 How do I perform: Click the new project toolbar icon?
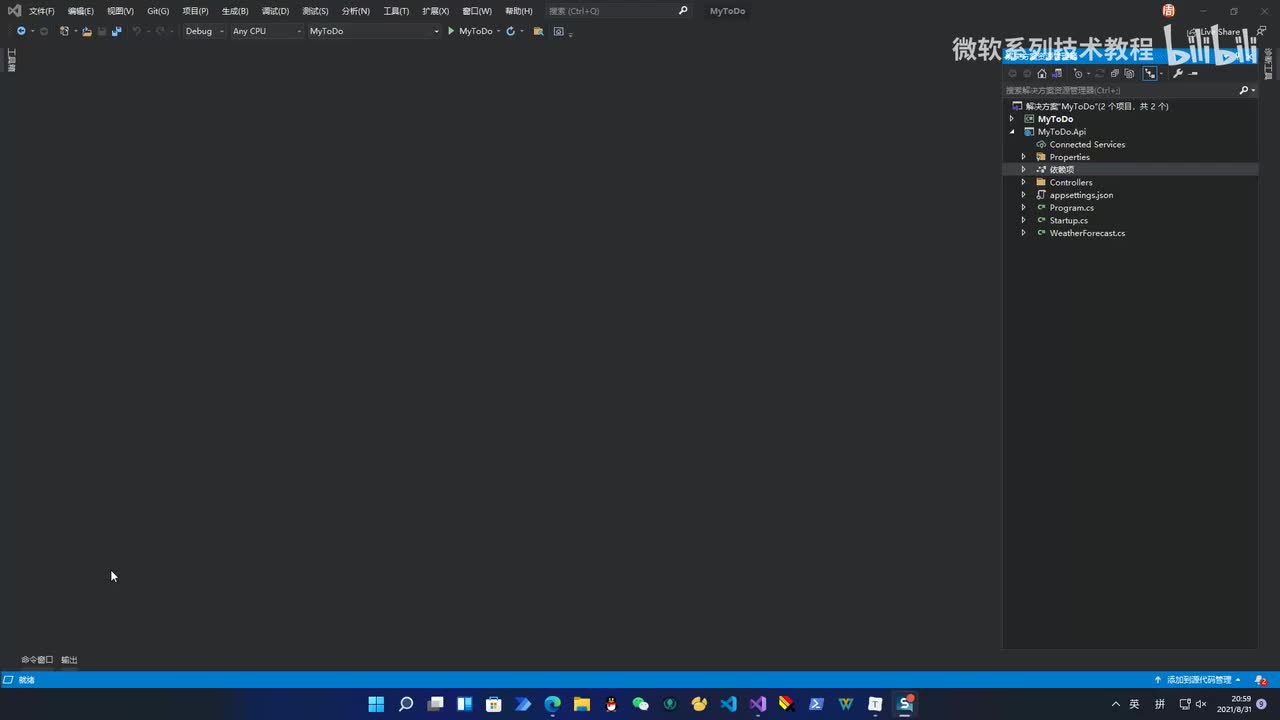point(64,31)
